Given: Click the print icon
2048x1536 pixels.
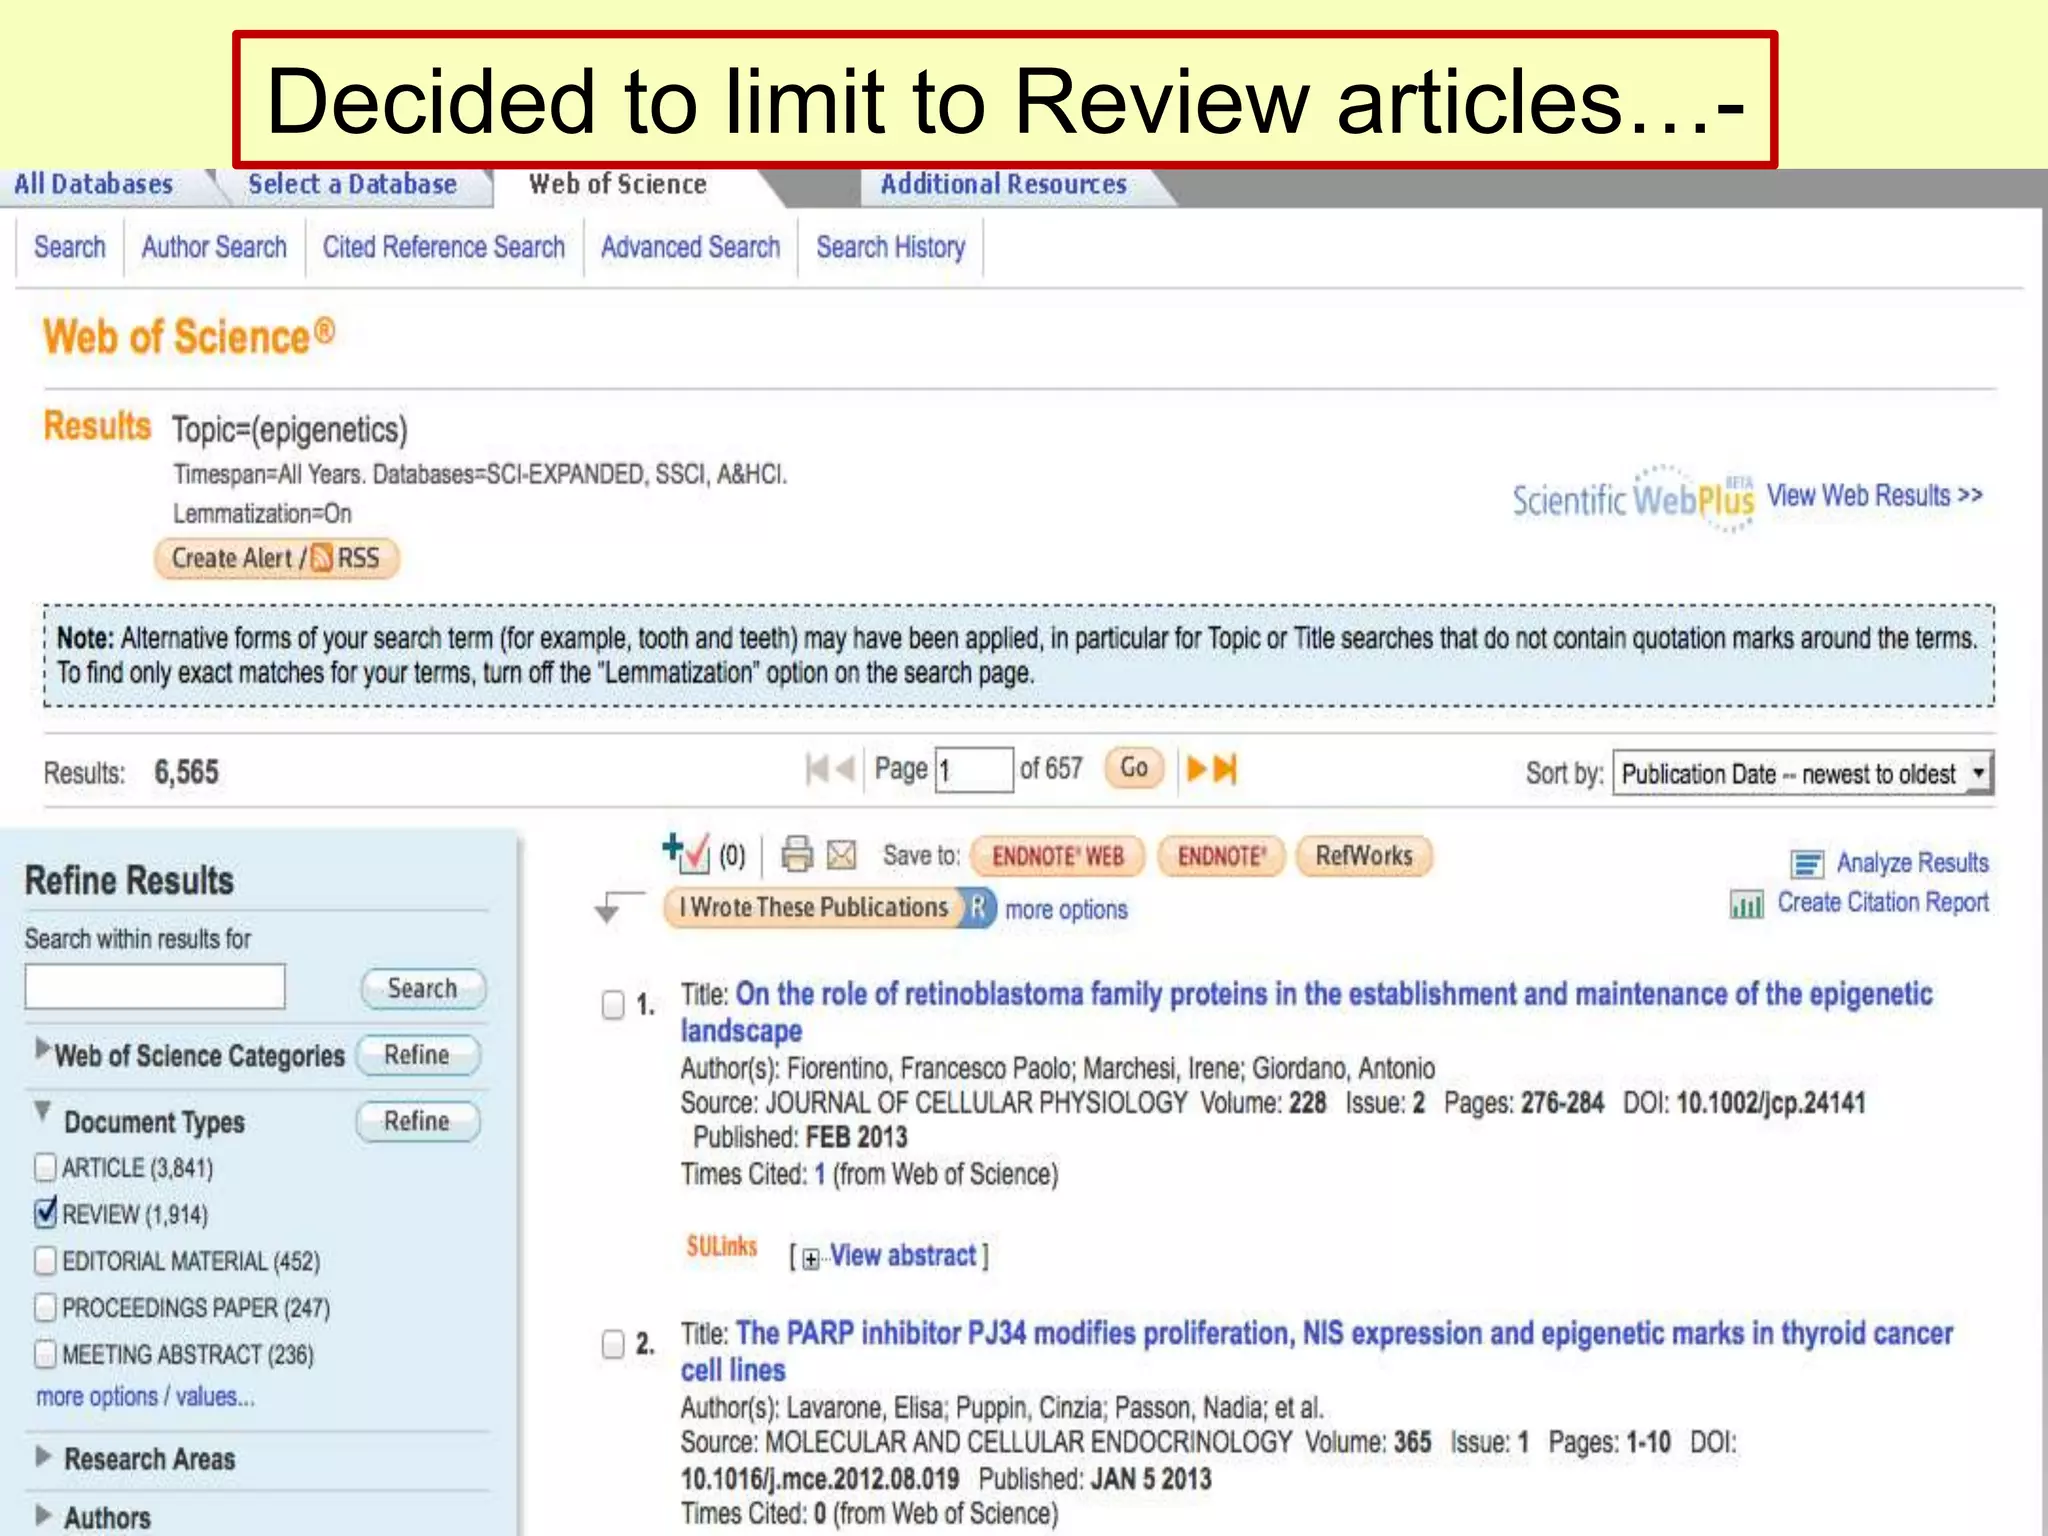Looking at the screenshot, I should coord(797,854).
